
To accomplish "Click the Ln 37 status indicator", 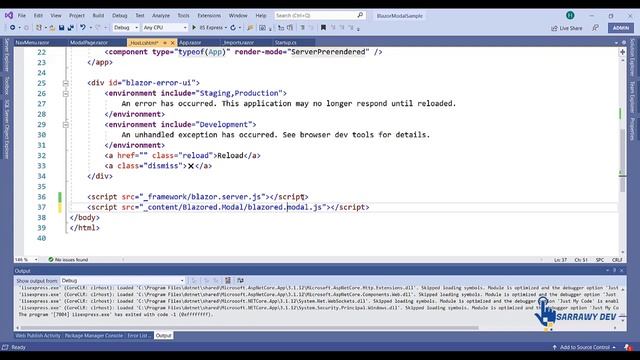I will 560,260.
